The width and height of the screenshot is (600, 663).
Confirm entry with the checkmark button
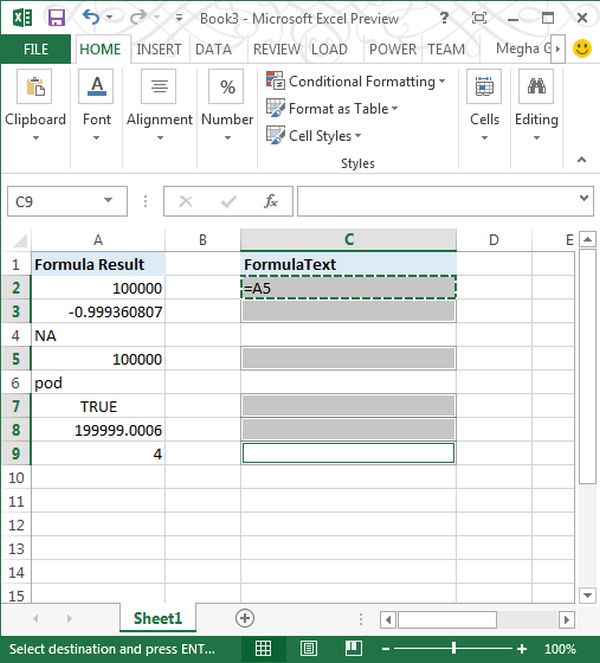pyautogui.click(x=228, y=201)
